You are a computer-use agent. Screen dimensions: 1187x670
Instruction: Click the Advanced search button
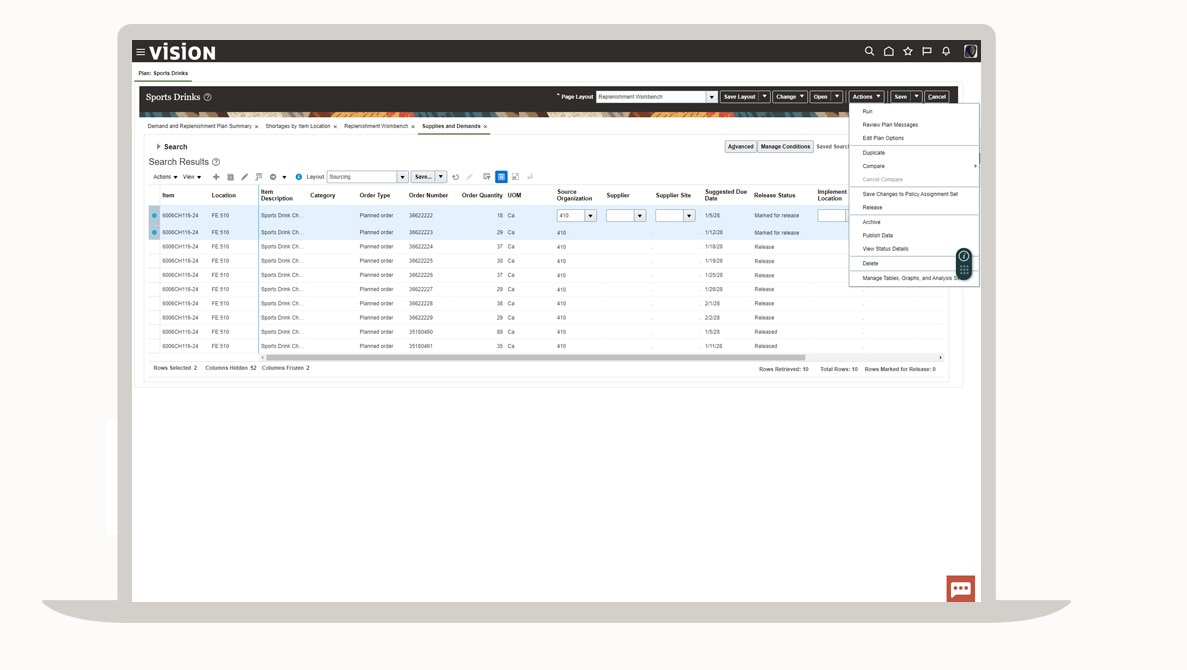point(743,146)
